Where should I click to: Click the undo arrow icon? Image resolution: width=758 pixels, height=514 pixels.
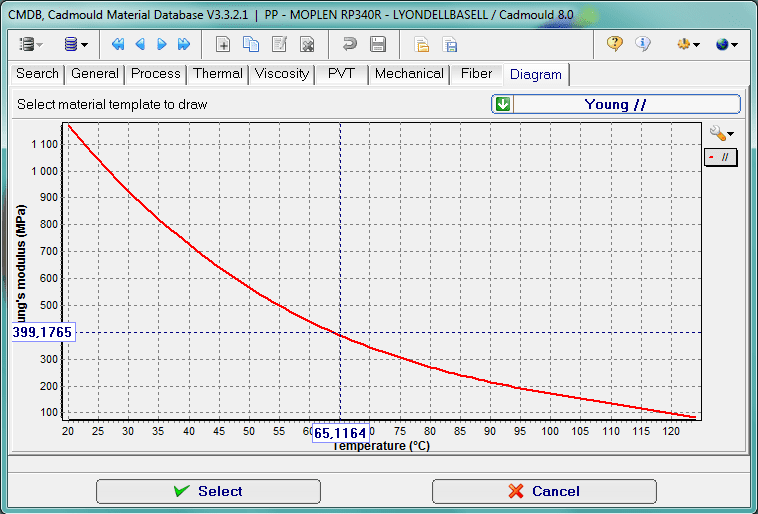coord(350,44)
